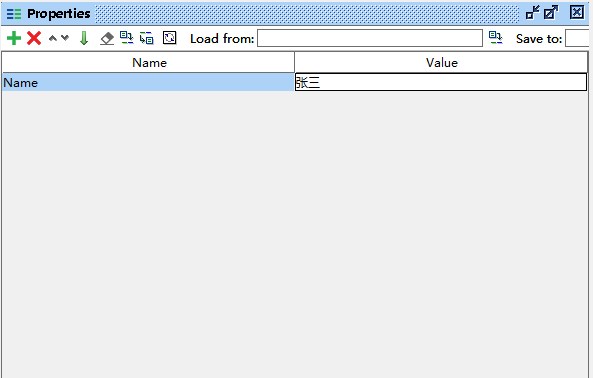Click icon right of Load from field
The image size is (593, 378).
(x=495, y=38)
